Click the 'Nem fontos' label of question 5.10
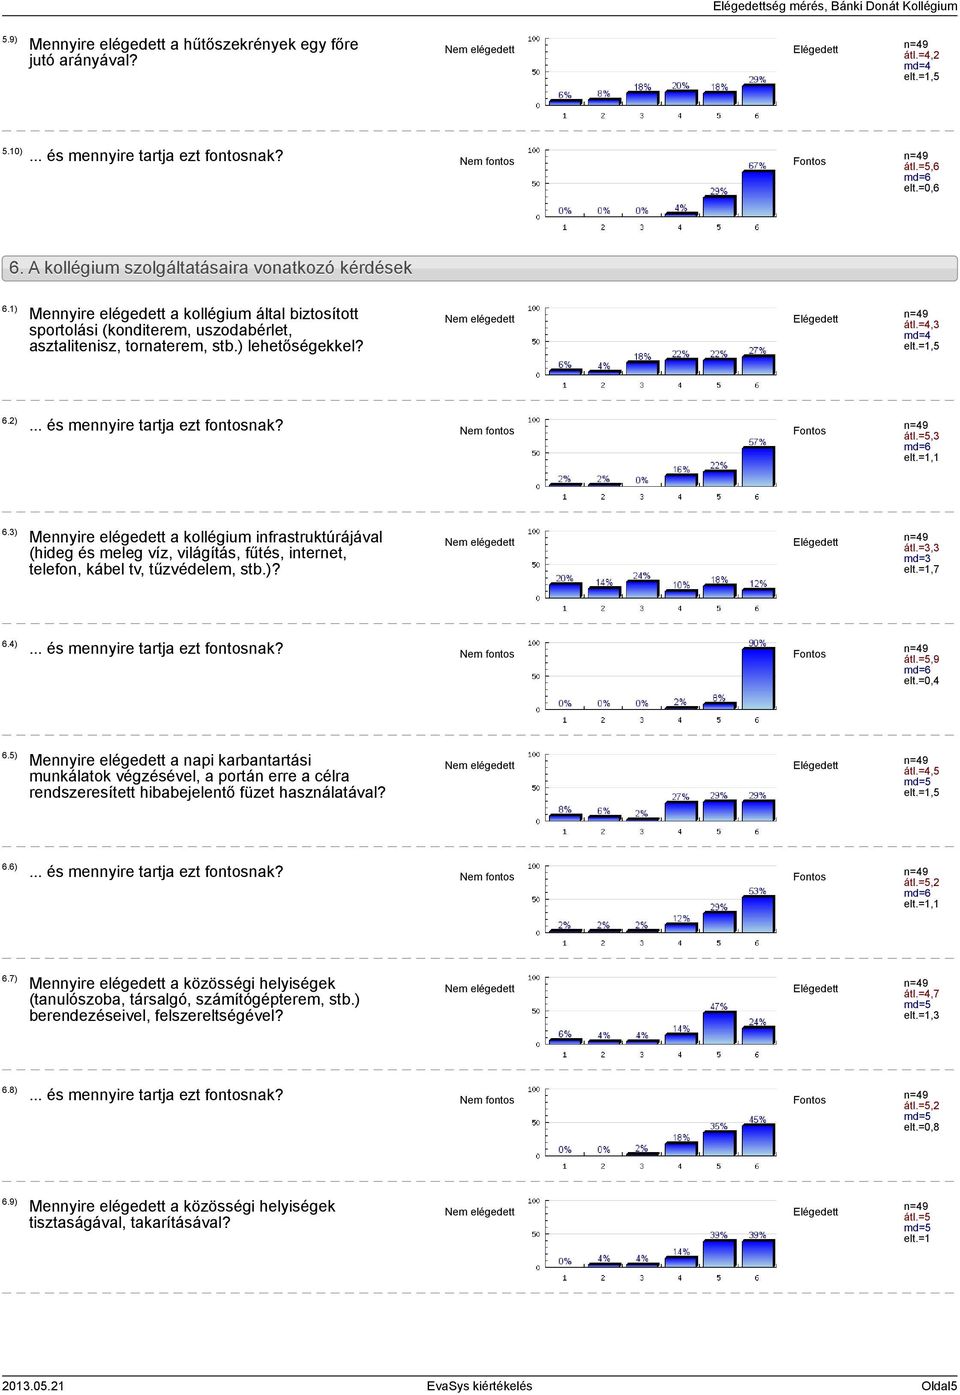This screenshot has height=1395, width=960. pos(486,161)
